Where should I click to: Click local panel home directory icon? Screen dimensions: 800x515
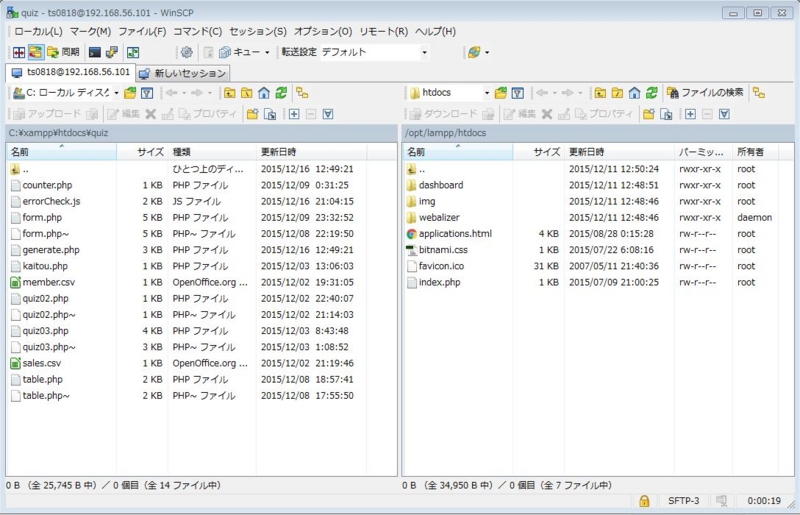click(x=264, y=93)
